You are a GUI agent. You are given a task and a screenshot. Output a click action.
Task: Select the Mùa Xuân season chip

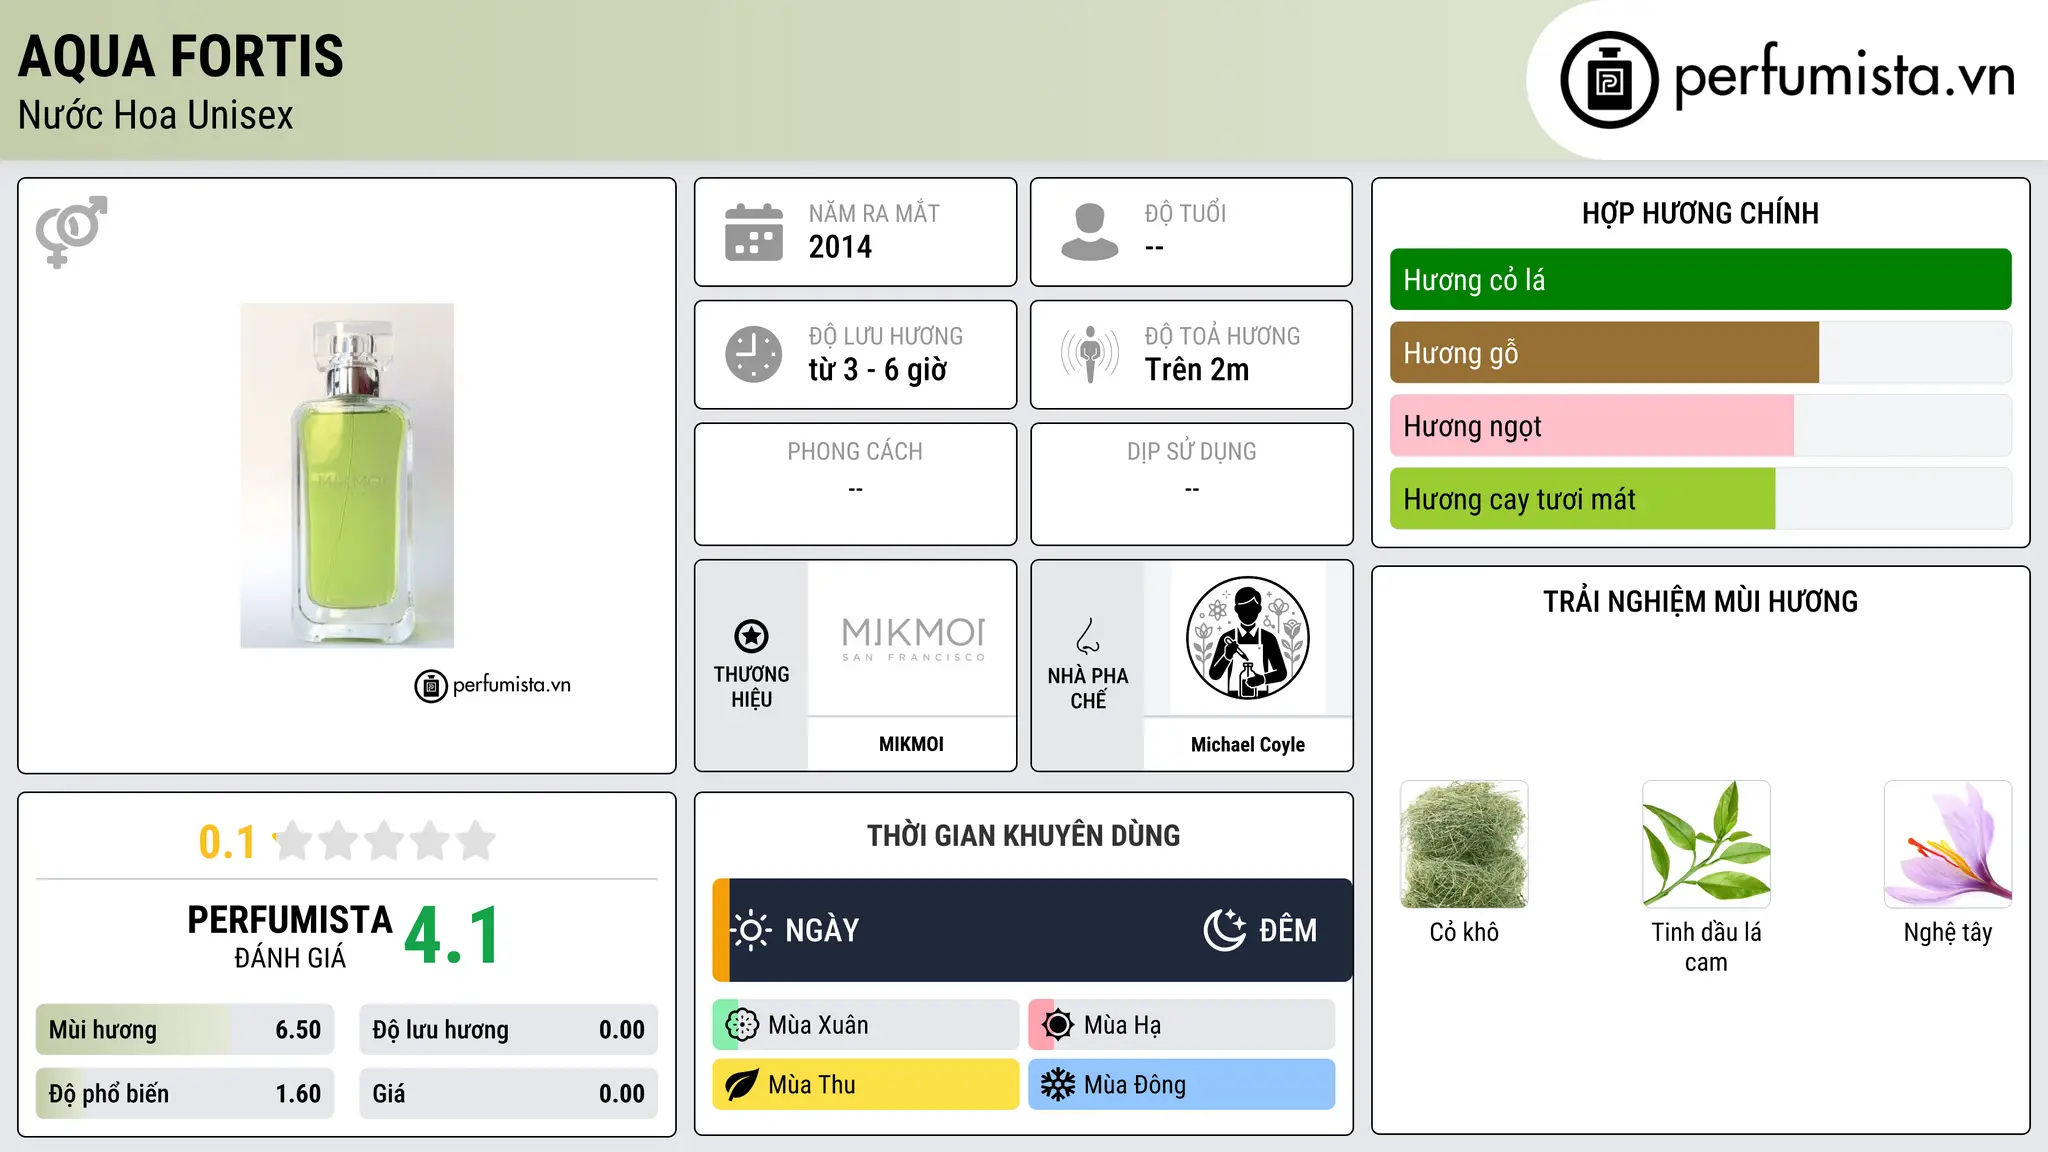coord(866,1025)
